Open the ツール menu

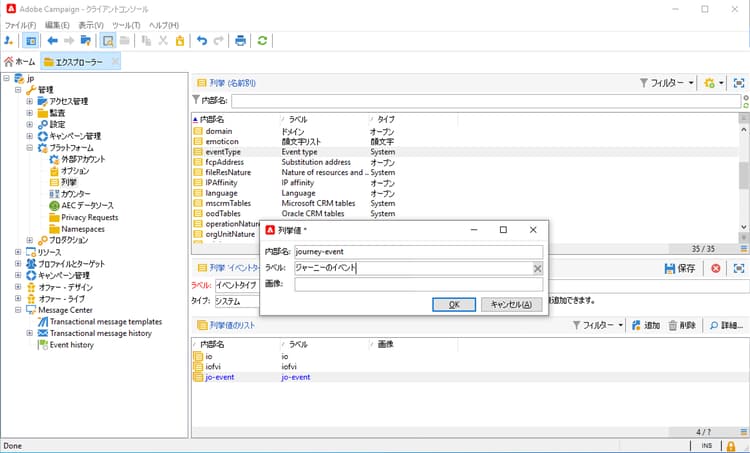126,25
